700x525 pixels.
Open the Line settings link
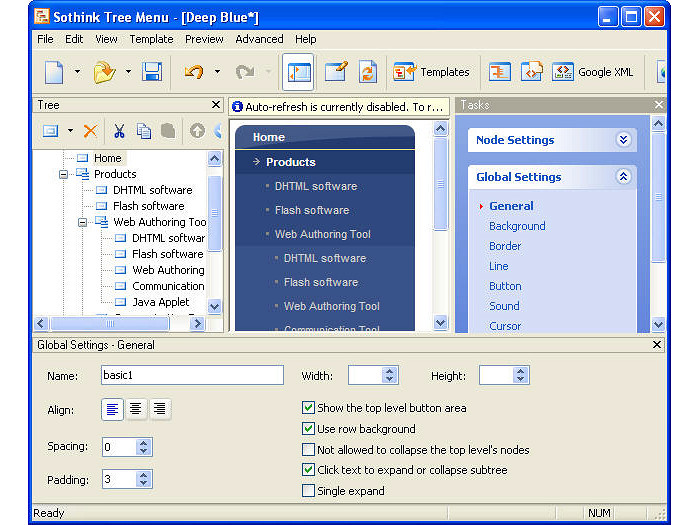pos(499,267)
